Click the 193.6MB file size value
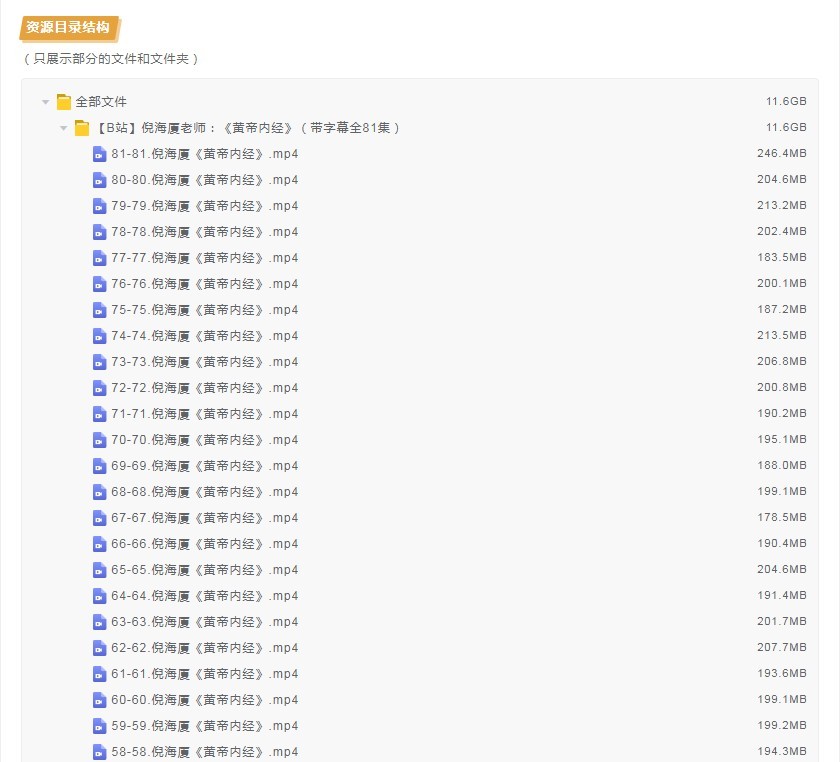Screen dimensions: 840x762 (782, 674)
